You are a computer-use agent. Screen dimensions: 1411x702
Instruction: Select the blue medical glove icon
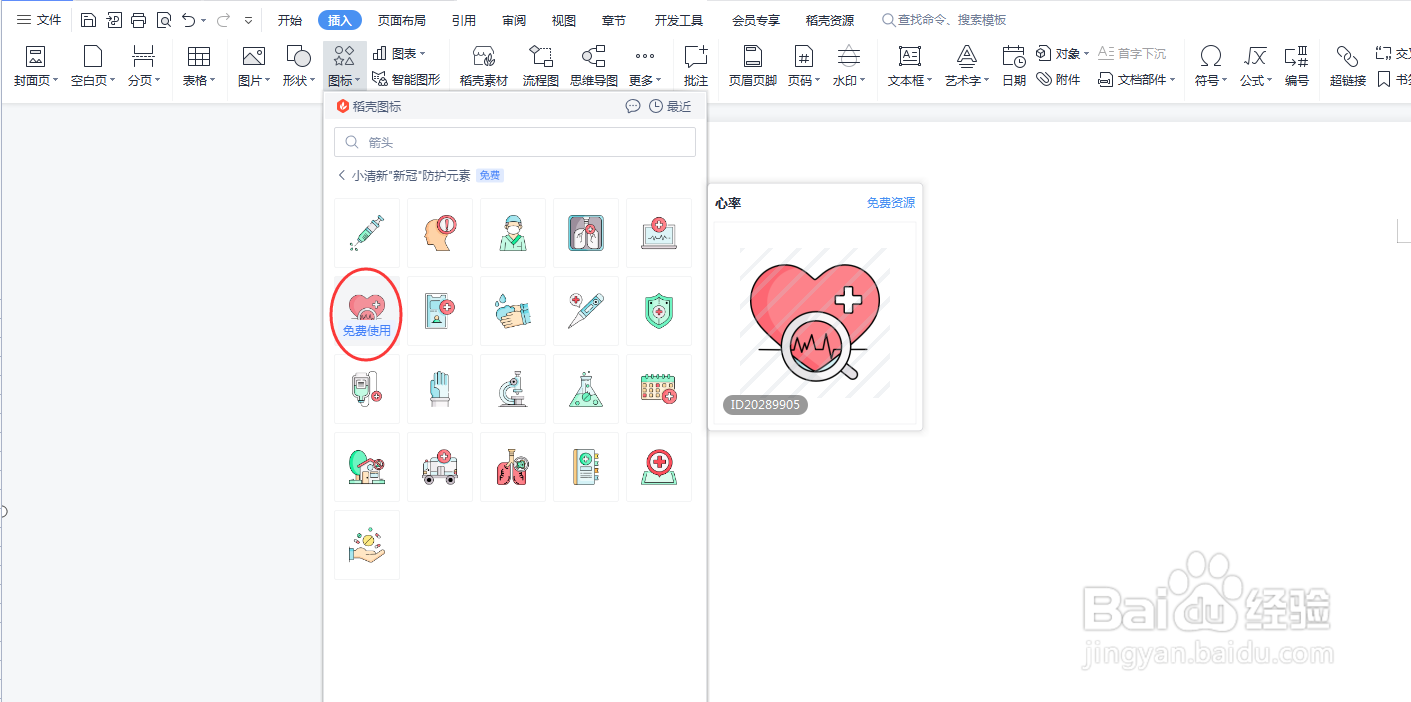(x=440, y=389)
